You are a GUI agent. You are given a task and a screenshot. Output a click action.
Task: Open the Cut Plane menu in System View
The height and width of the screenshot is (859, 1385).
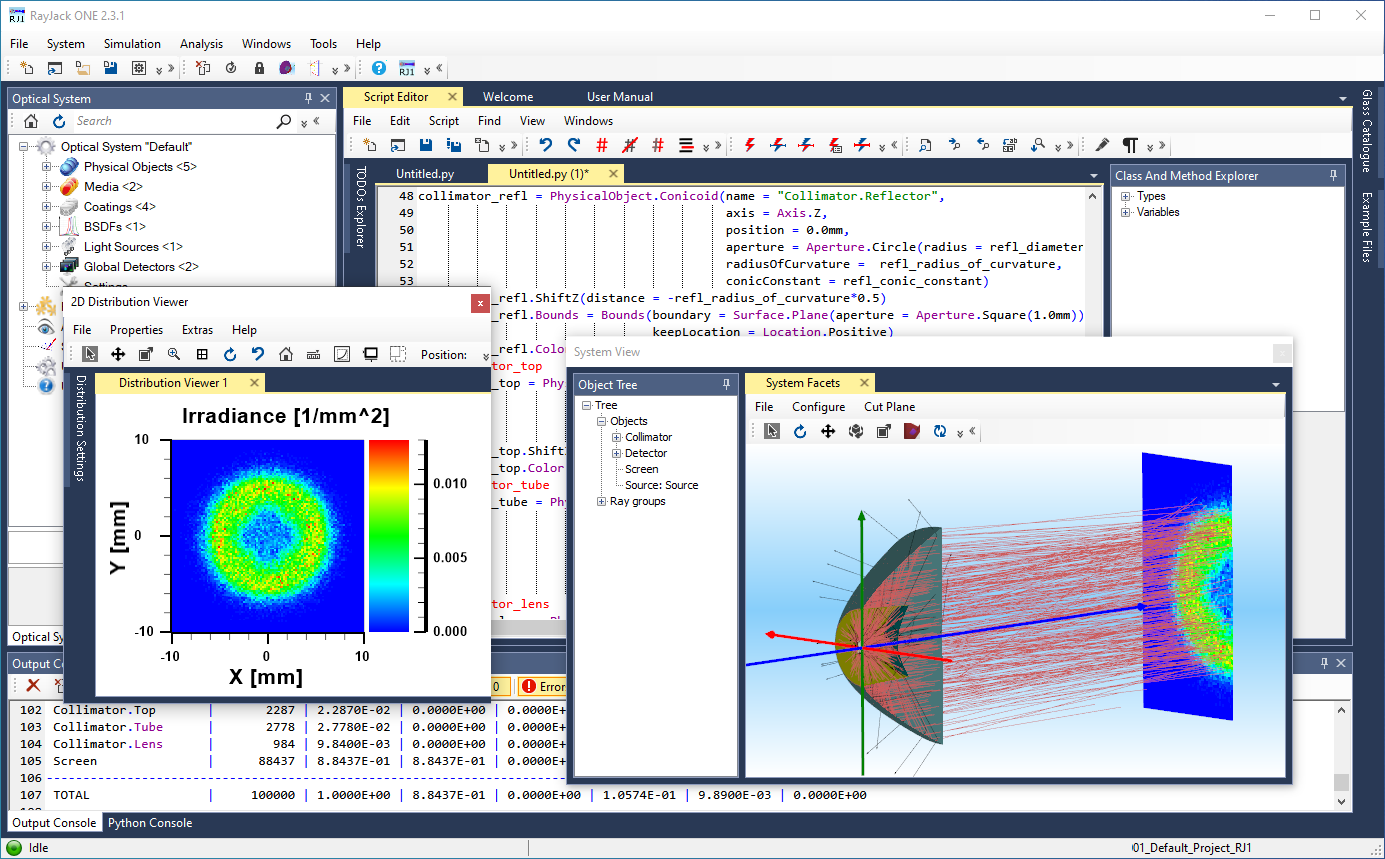coord(890,407)
